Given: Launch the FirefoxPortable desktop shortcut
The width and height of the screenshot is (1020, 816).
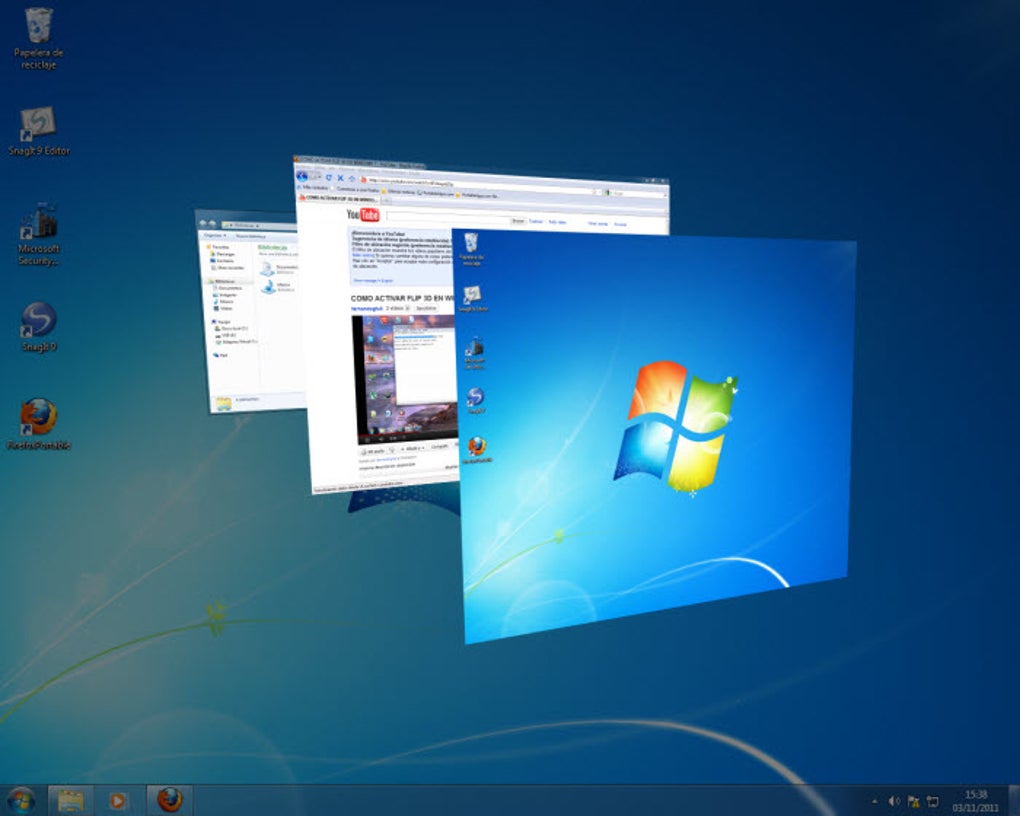Looking at the screenshot, I should (x=38, y=425).
